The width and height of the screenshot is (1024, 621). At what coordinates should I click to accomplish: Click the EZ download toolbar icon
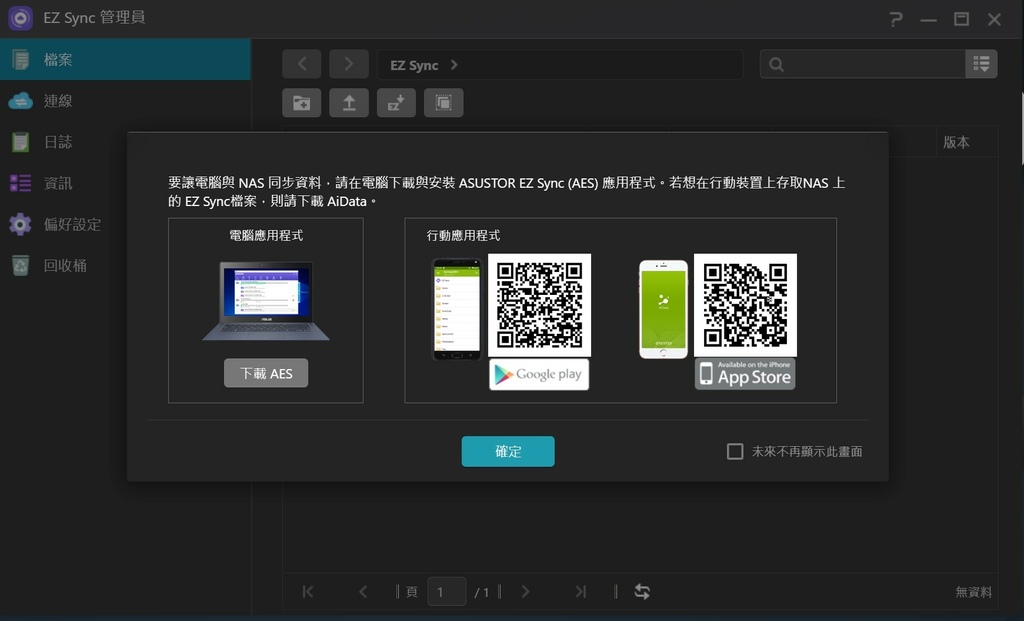(x=396, y=103)
